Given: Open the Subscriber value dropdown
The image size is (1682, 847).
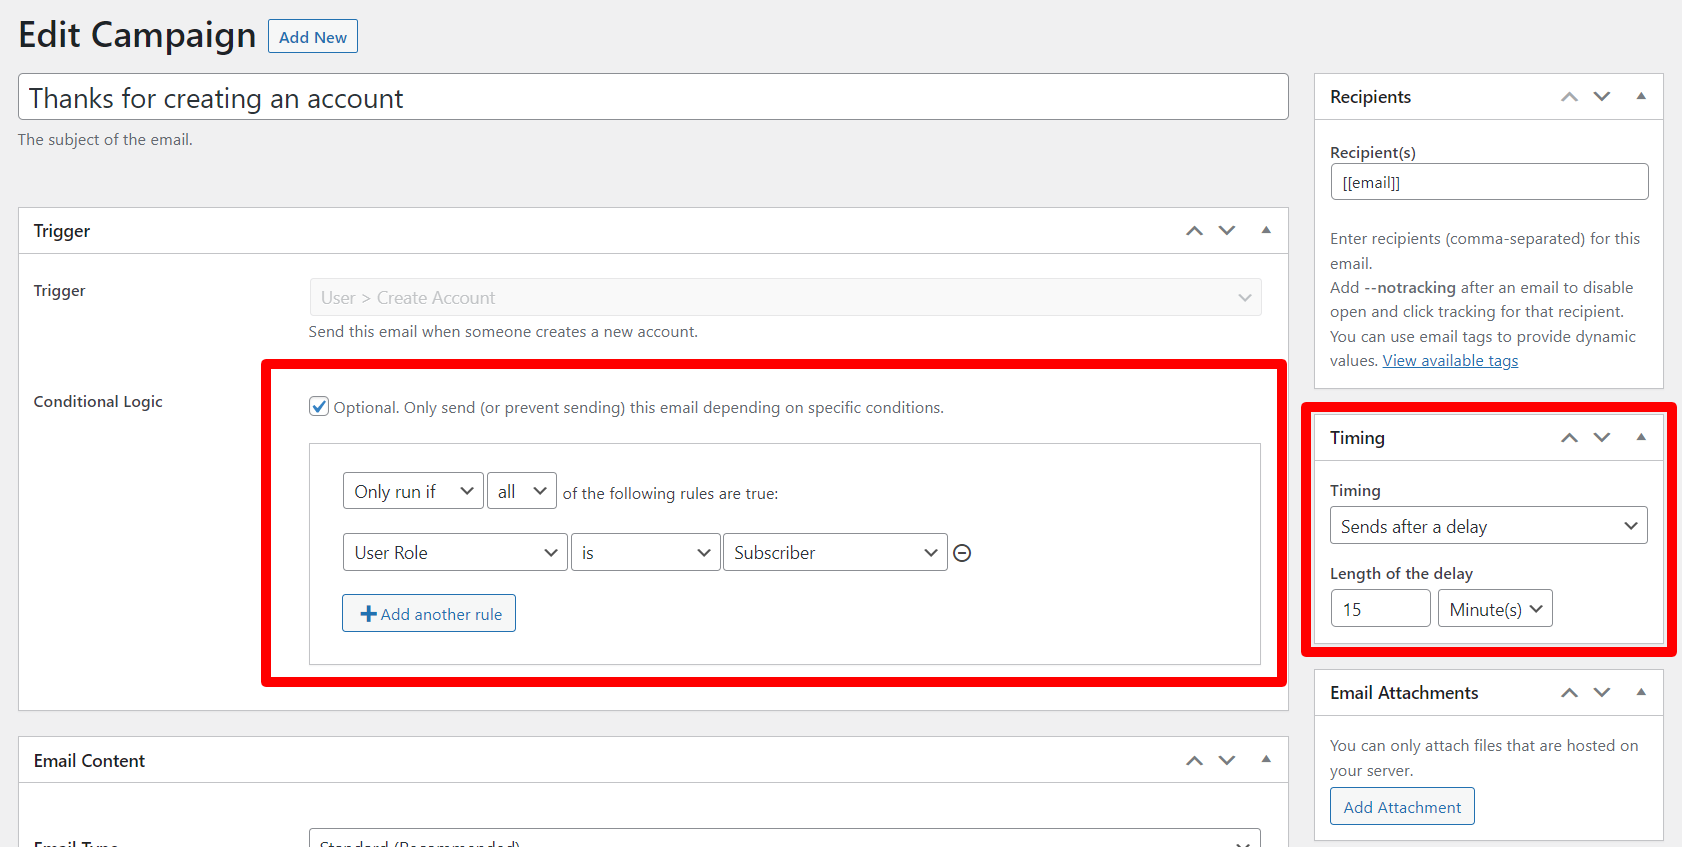Looking at the screenshot, I should coord(835,553).
